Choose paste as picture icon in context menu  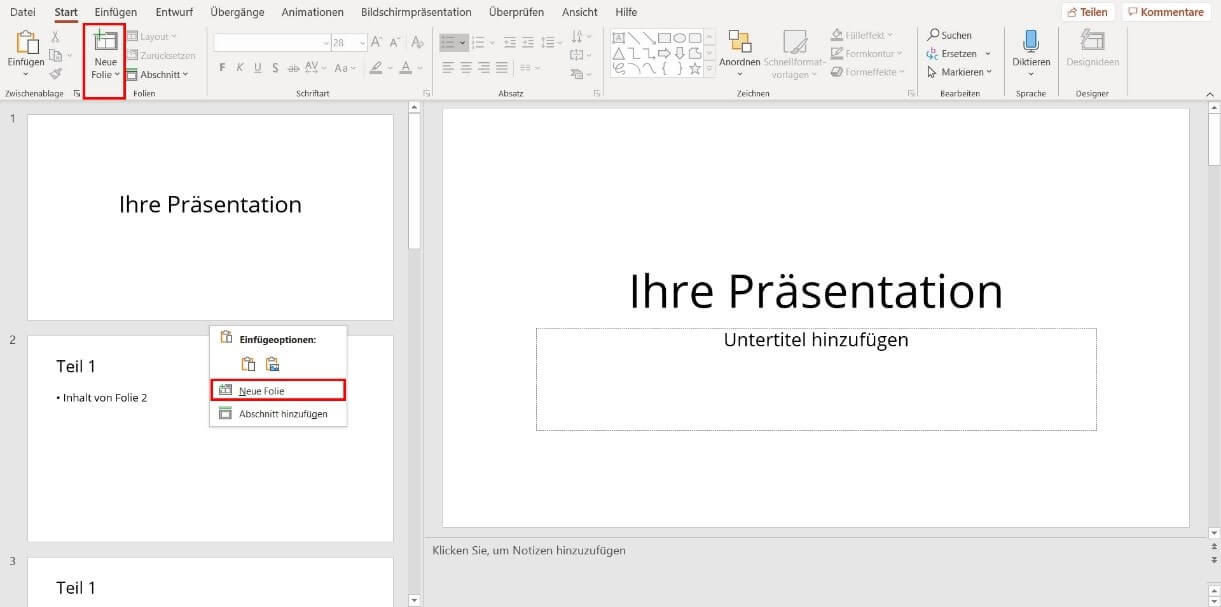pos(272,364)
